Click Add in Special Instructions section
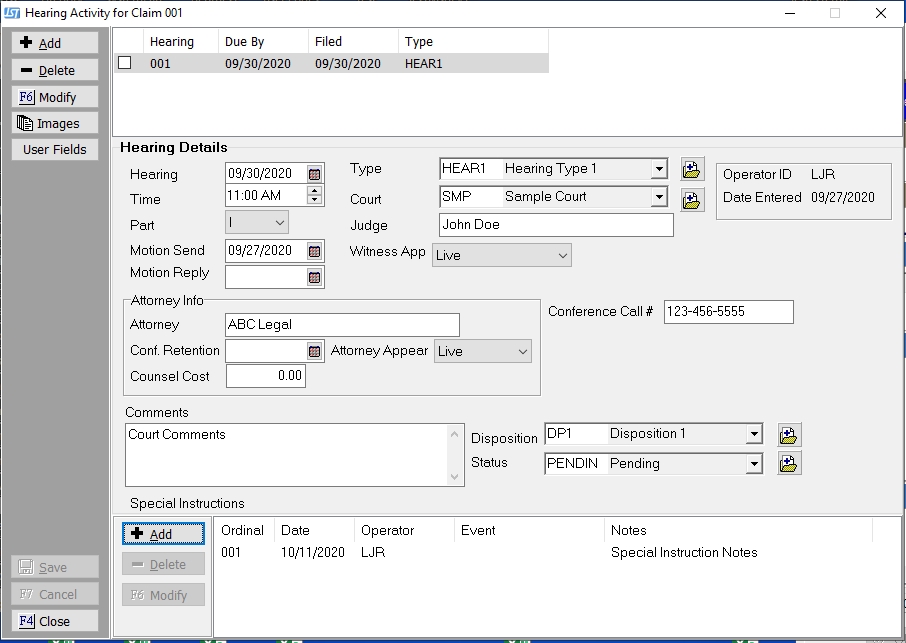 pos(163,534)
